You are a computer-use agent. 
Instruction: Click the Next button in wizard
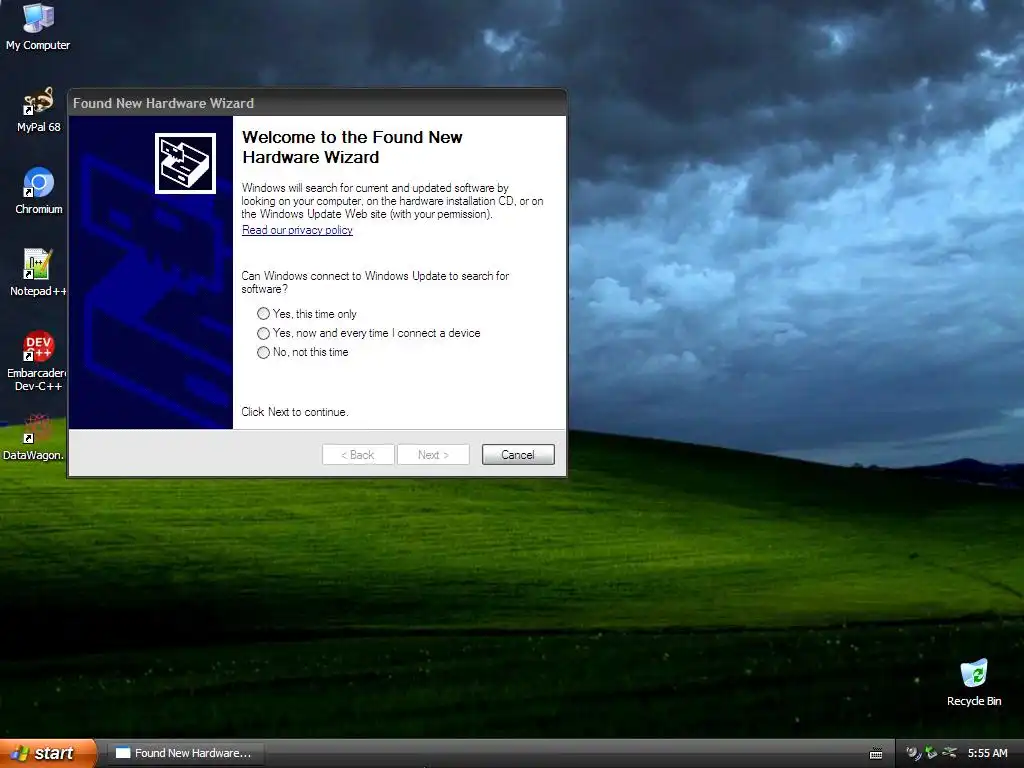point(433,455)
